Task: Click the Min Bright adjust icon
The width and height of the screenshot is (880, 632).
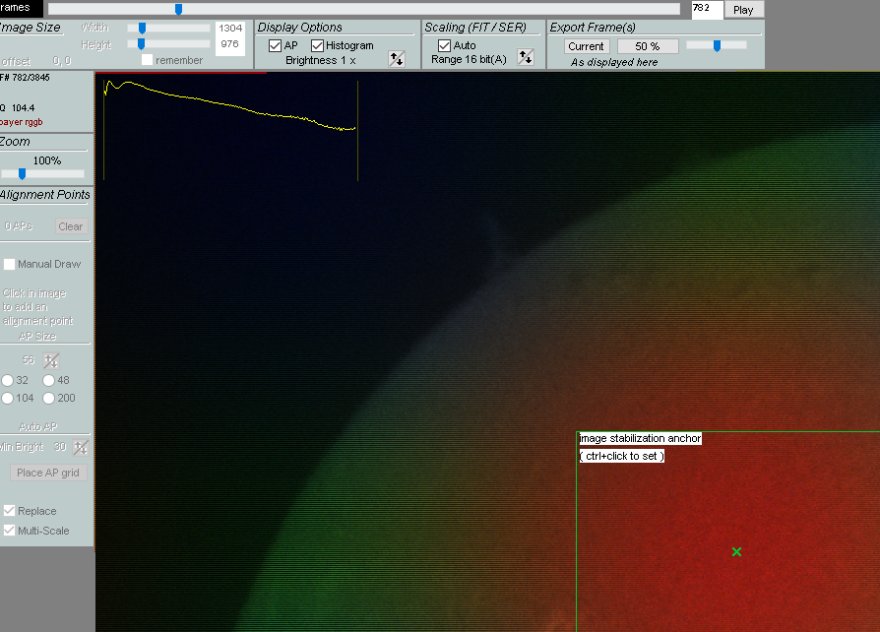Action: (80, 447)
